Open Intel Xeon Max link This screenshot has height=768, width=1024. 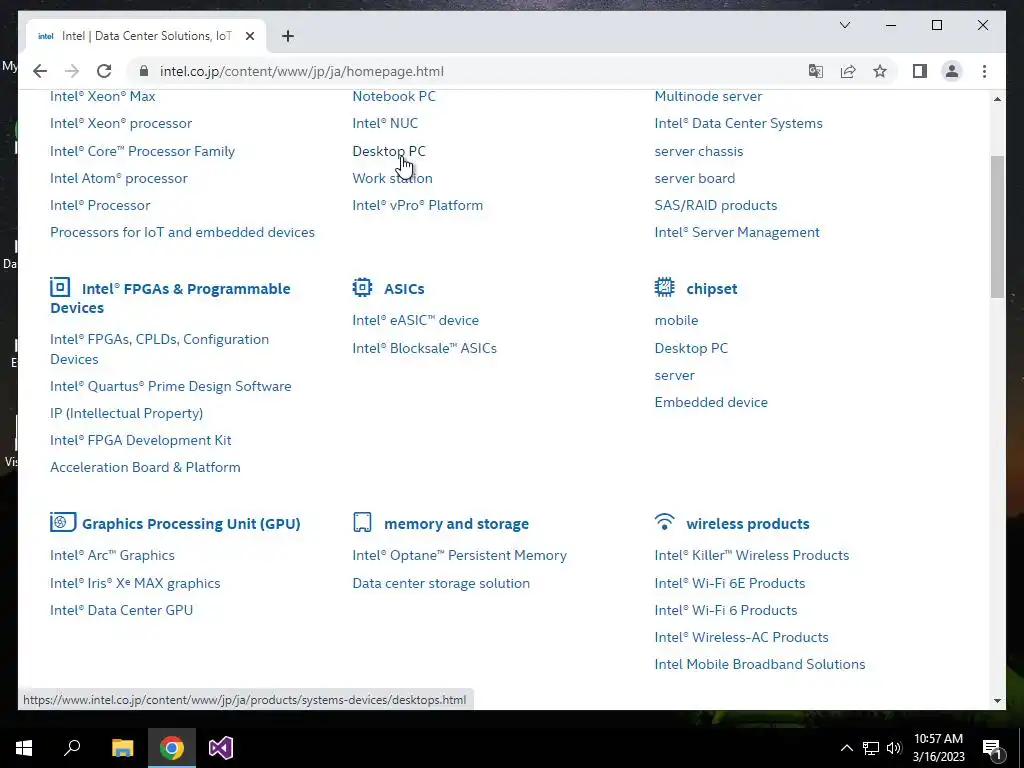(x=103, y=96)
